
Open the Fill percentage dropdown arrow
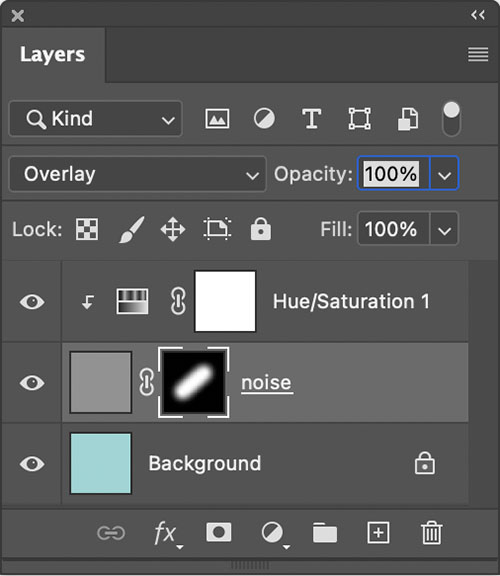coord(445,229)
